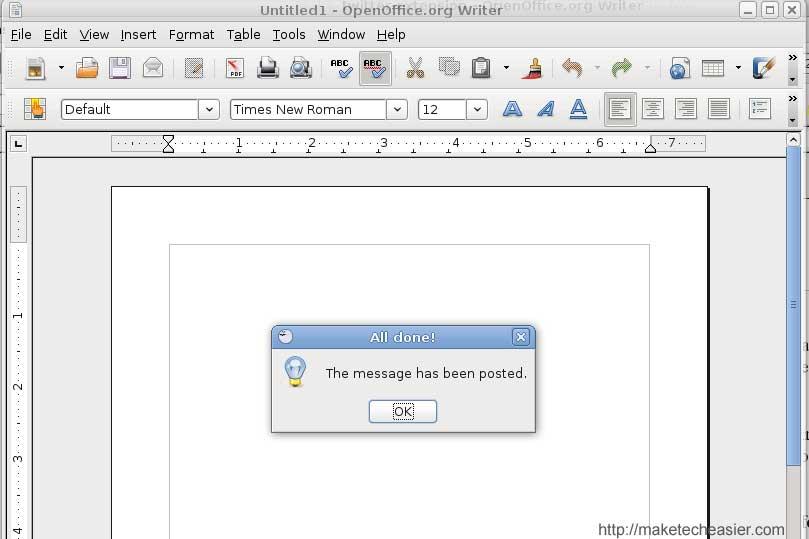Click the Undo arrow icon

point(573,68)
